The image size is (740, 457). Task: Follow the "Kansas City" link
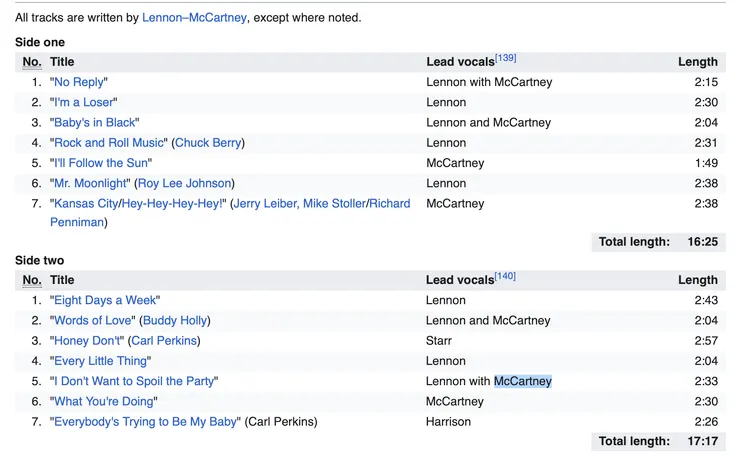(85, 203)
